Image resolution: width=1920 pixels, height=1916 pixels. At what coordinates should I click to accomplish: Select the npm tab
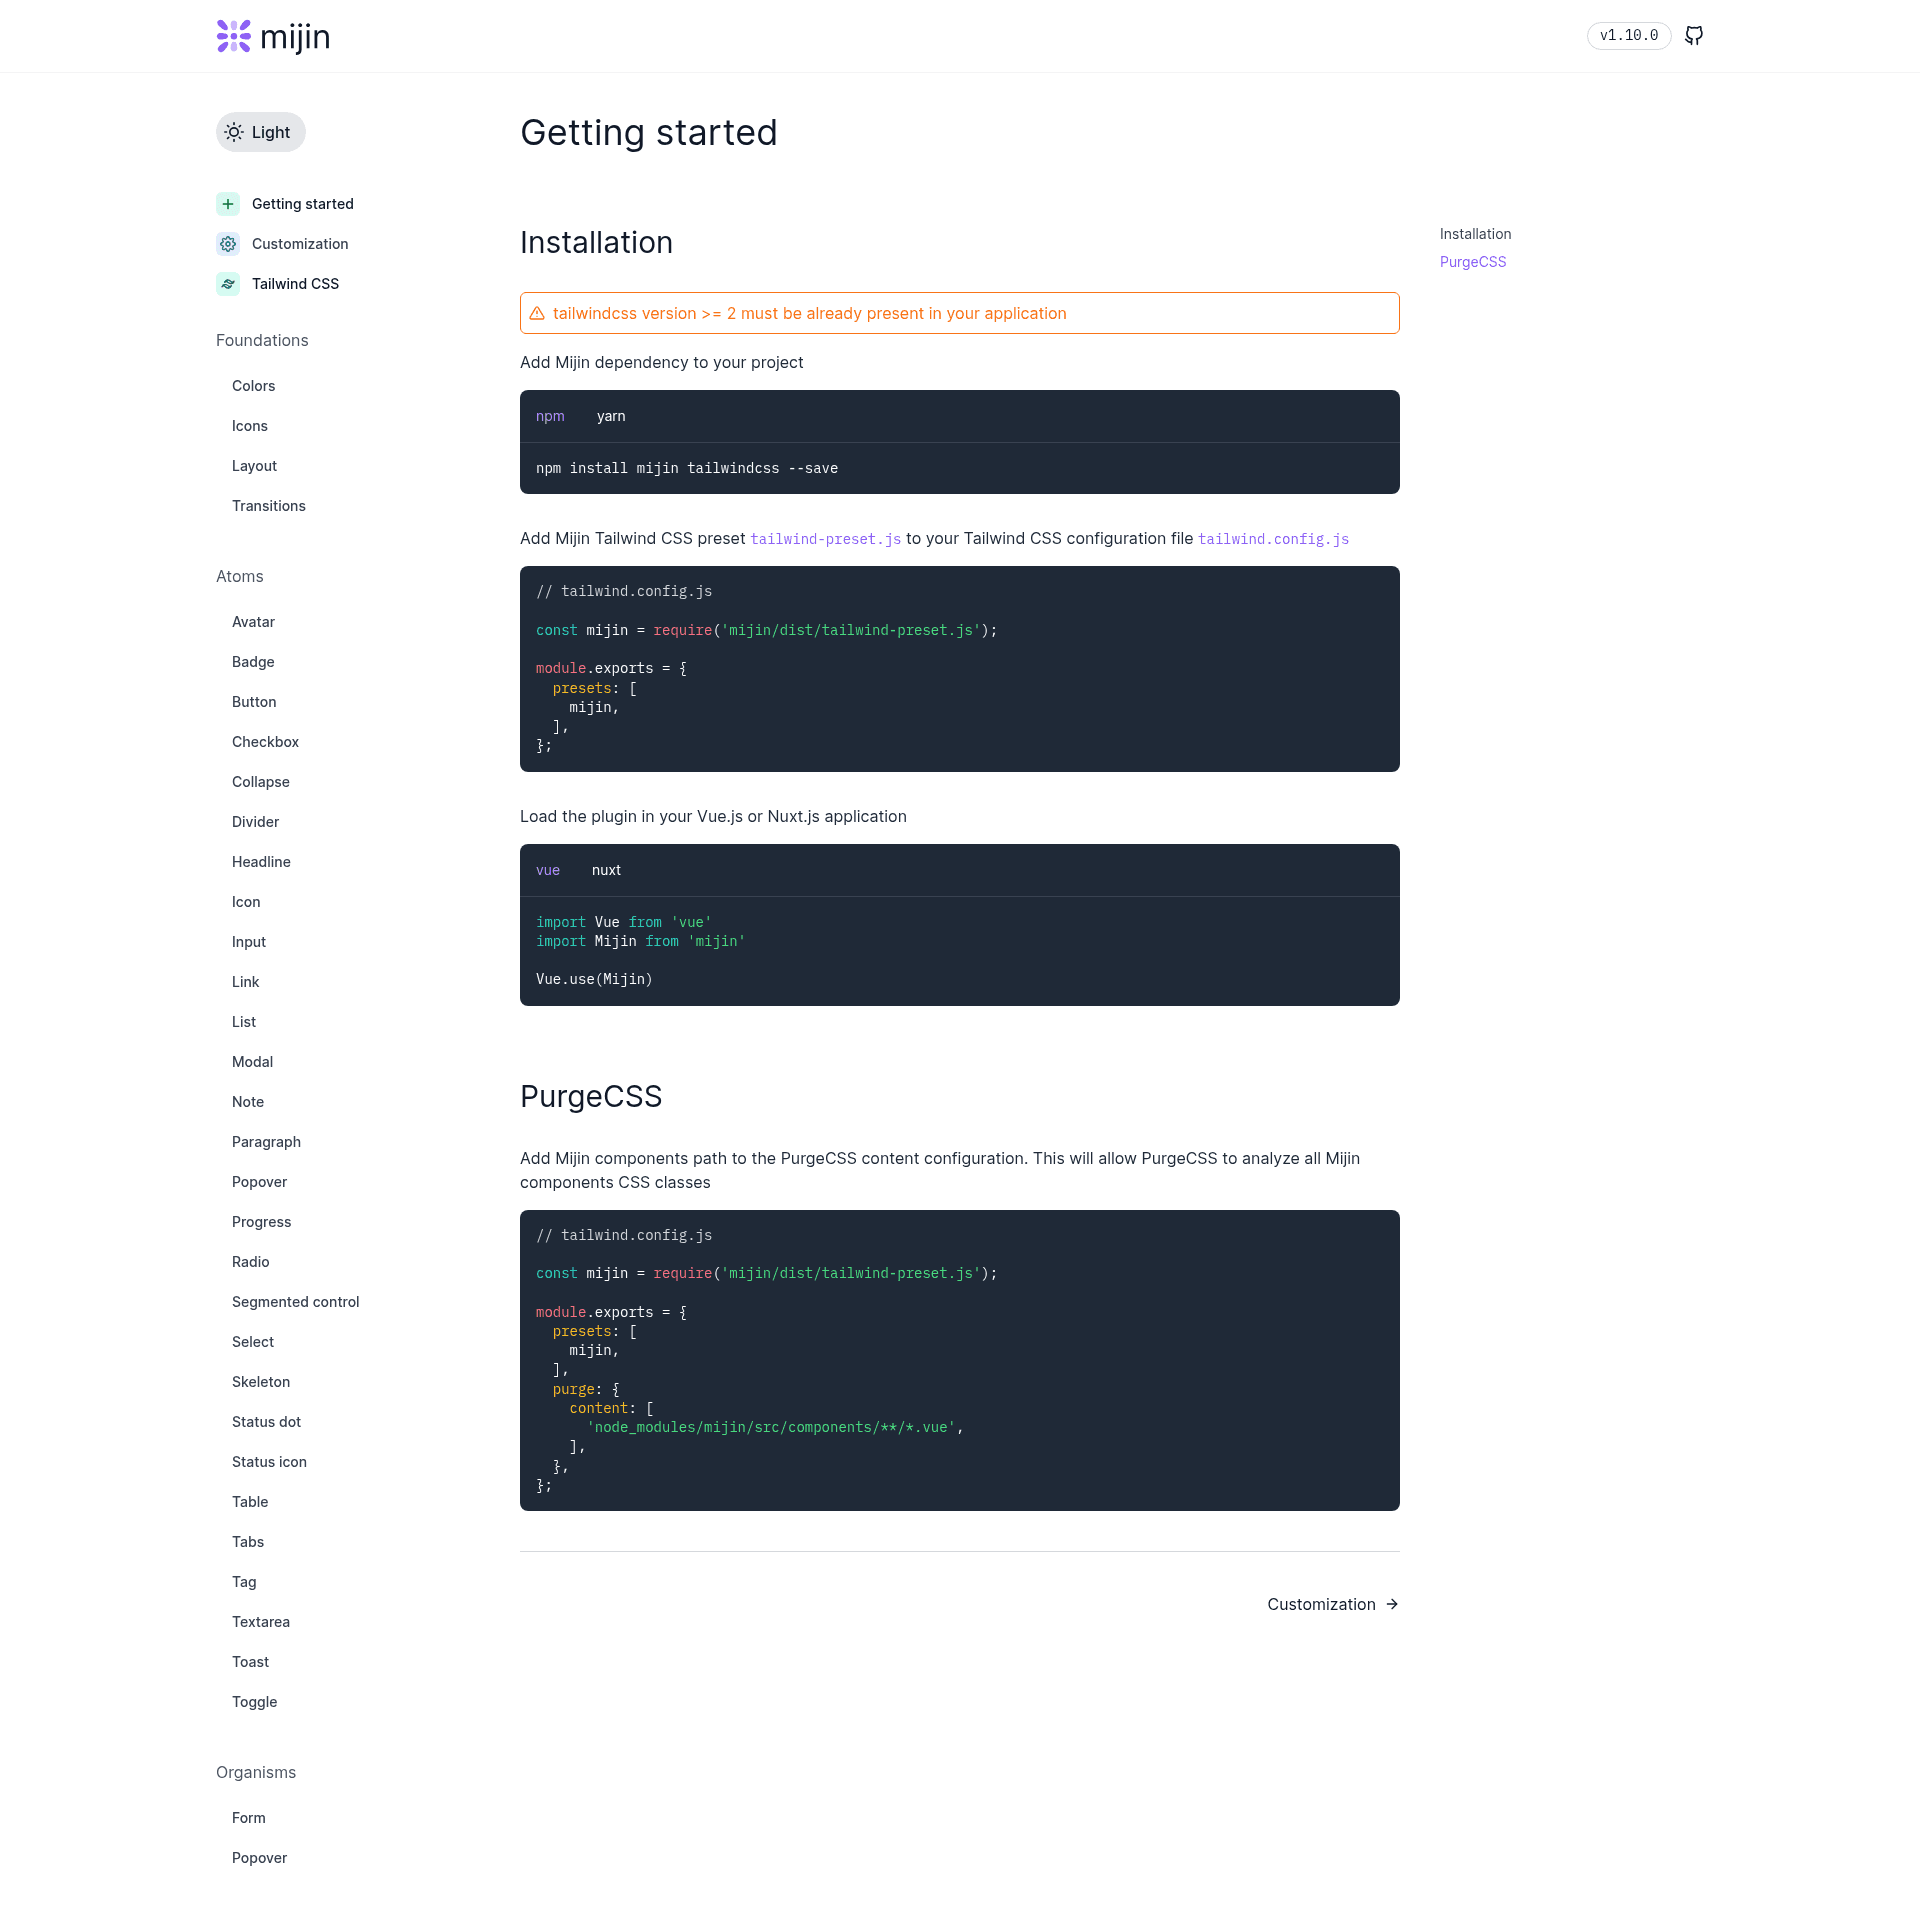(x=550, y=416)
